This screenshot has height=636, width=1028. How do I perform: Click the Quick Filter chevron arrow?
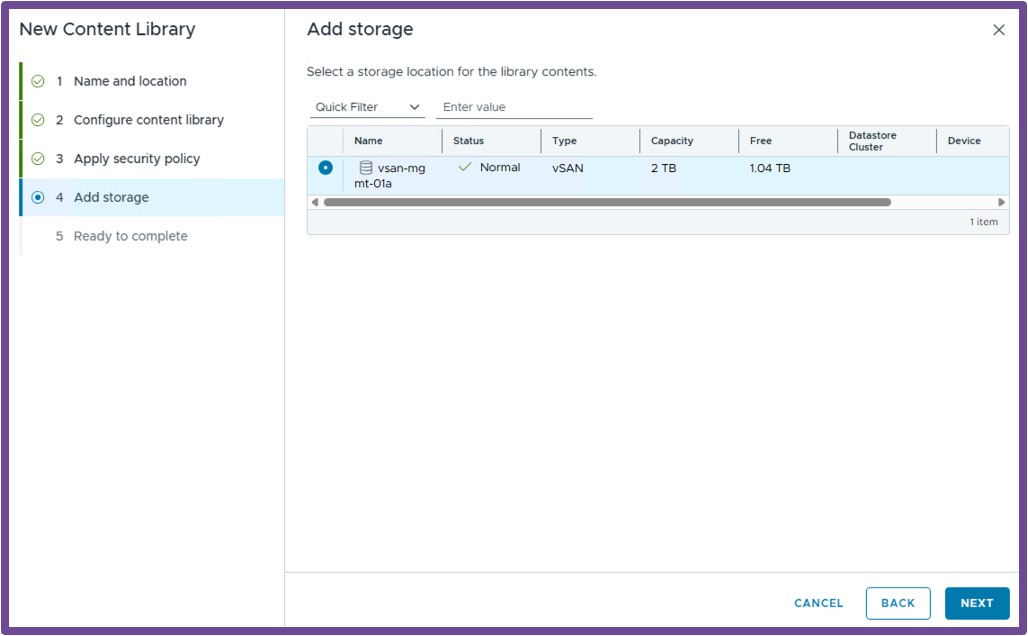[x=414, y=107]
